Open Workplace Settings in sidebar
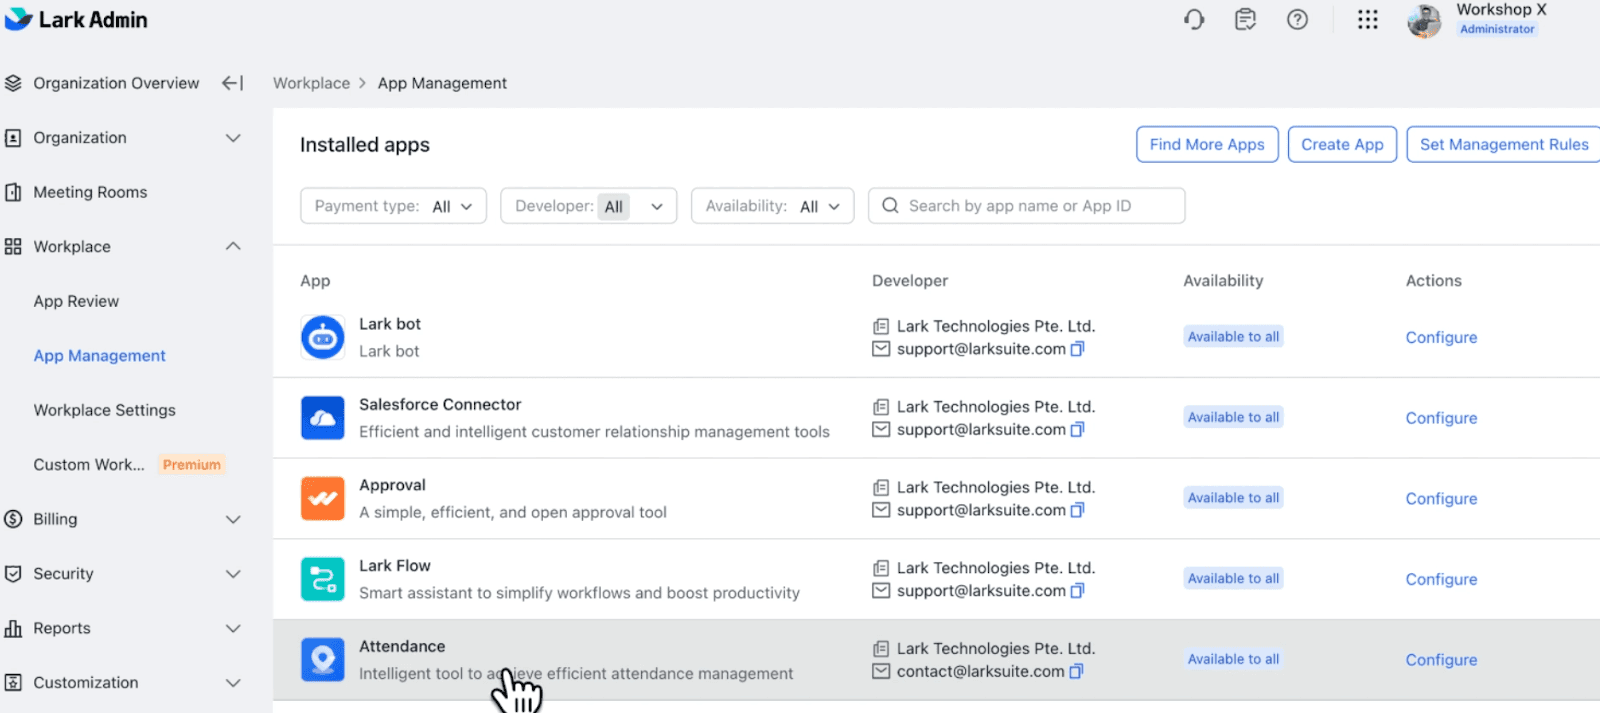The image size is (1600, 713). tap(104, 410)
